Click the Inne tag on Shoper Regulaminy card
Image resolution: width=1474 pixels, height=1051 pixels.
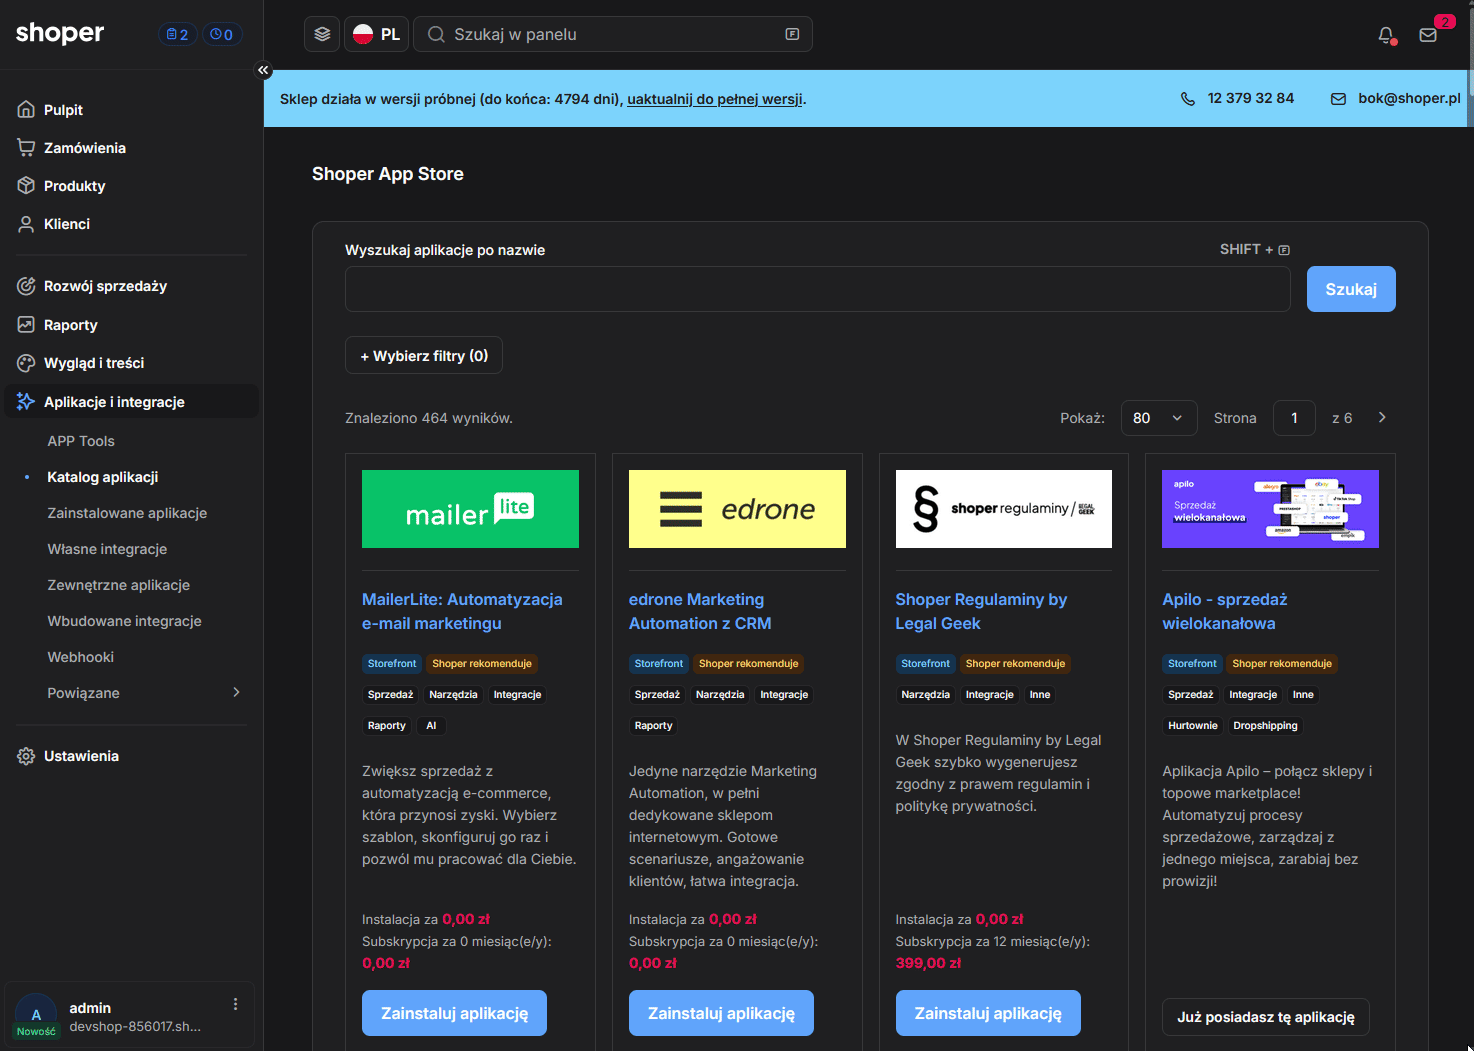point(1040,694)
